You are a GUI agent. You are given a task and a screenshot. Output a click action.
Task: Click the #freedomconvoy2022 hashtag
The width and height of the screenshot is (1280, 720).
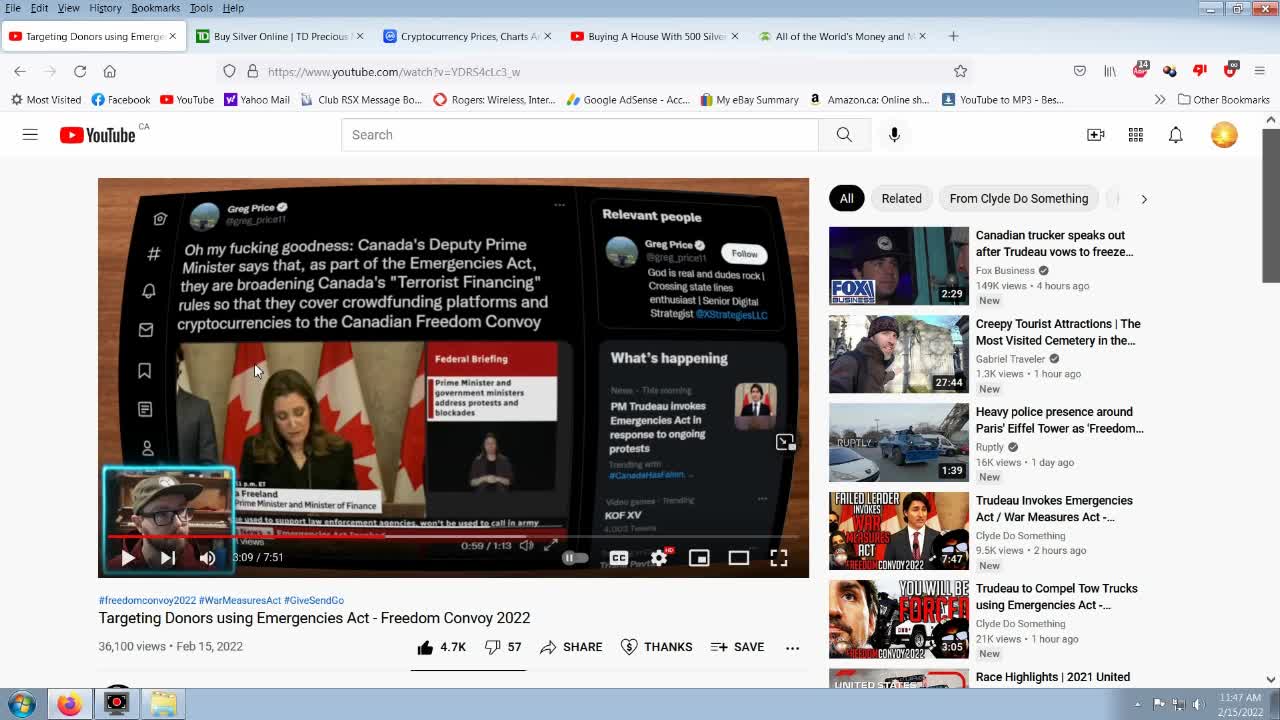[147, 600]
